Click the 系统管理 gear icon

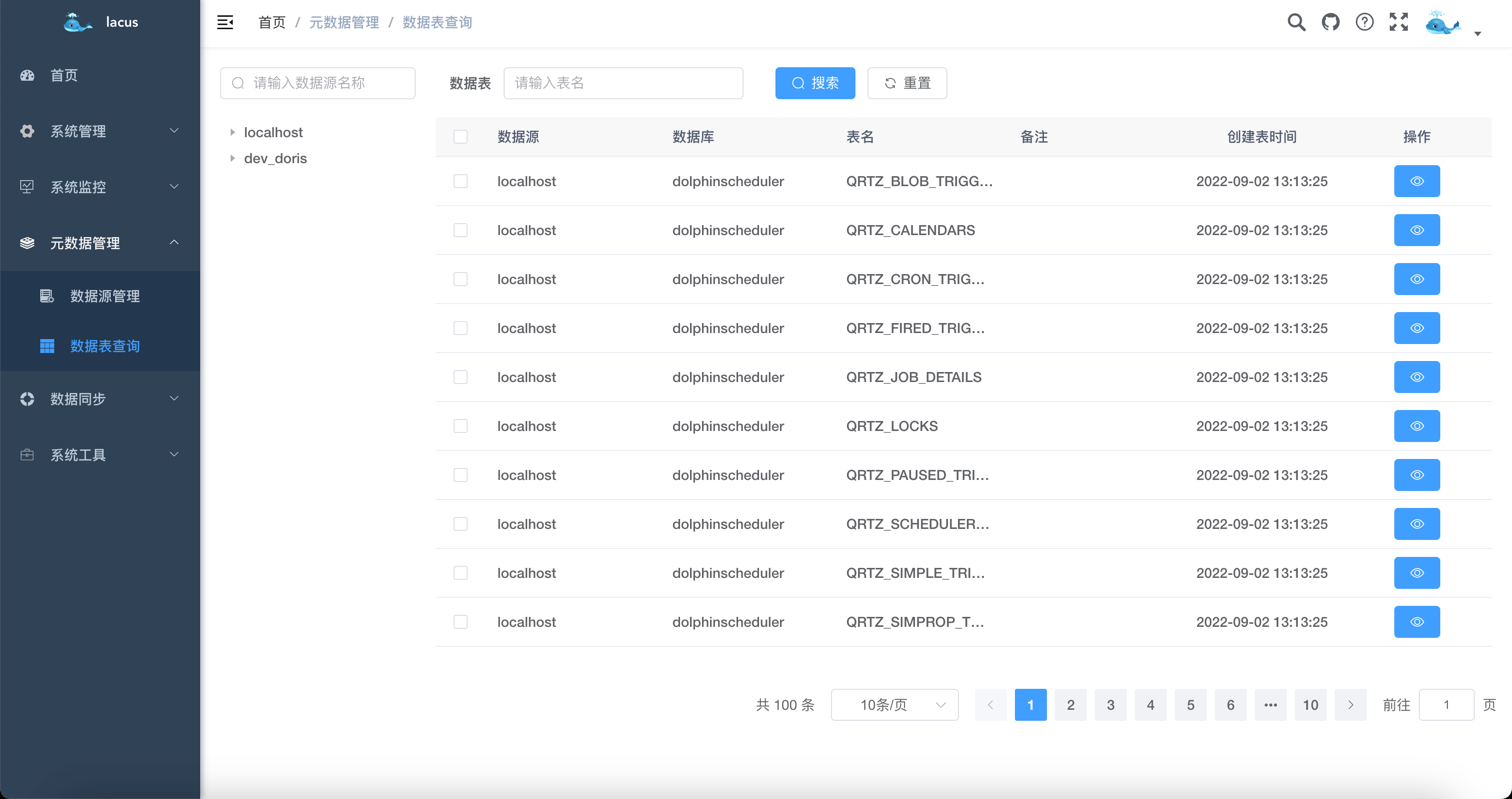coord(27,131)
